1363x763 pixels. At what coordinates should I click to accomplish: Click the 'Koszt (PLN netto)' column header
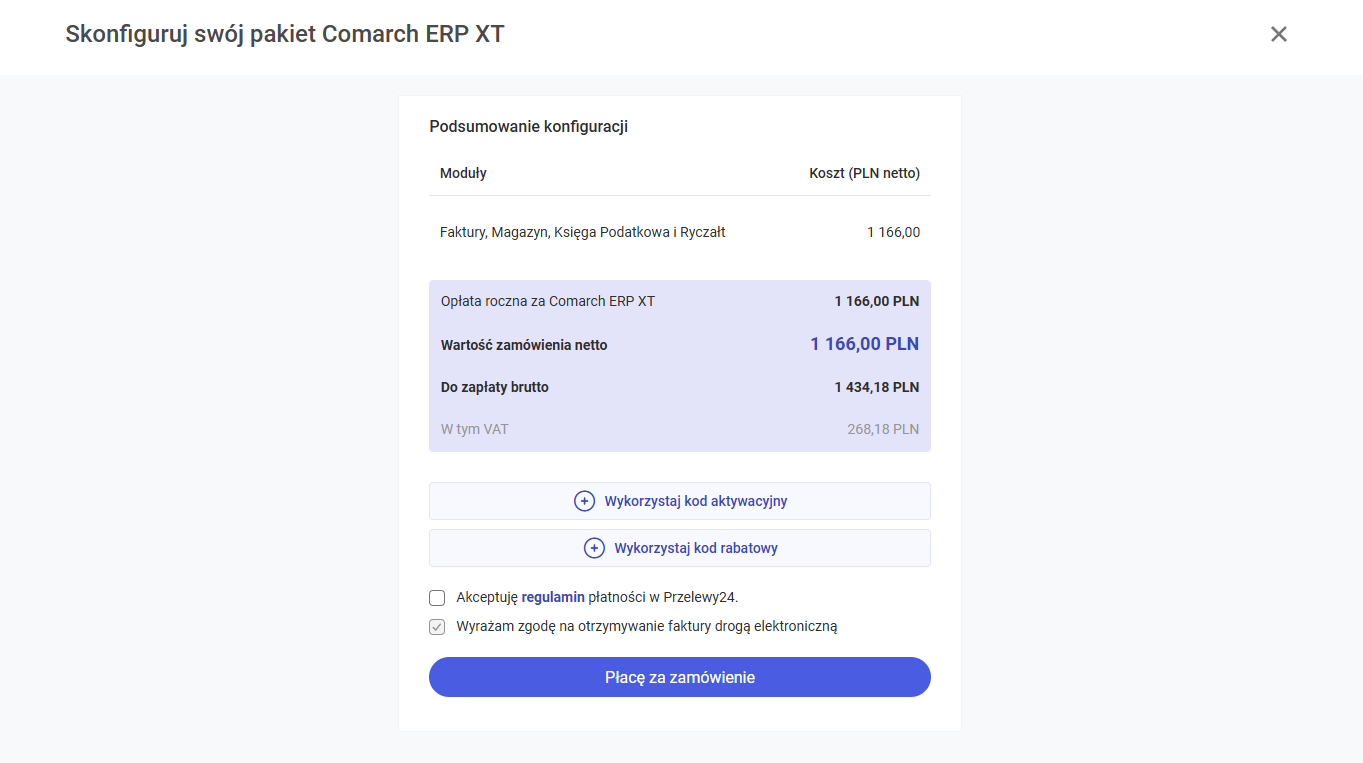click(x=864, y=173)
